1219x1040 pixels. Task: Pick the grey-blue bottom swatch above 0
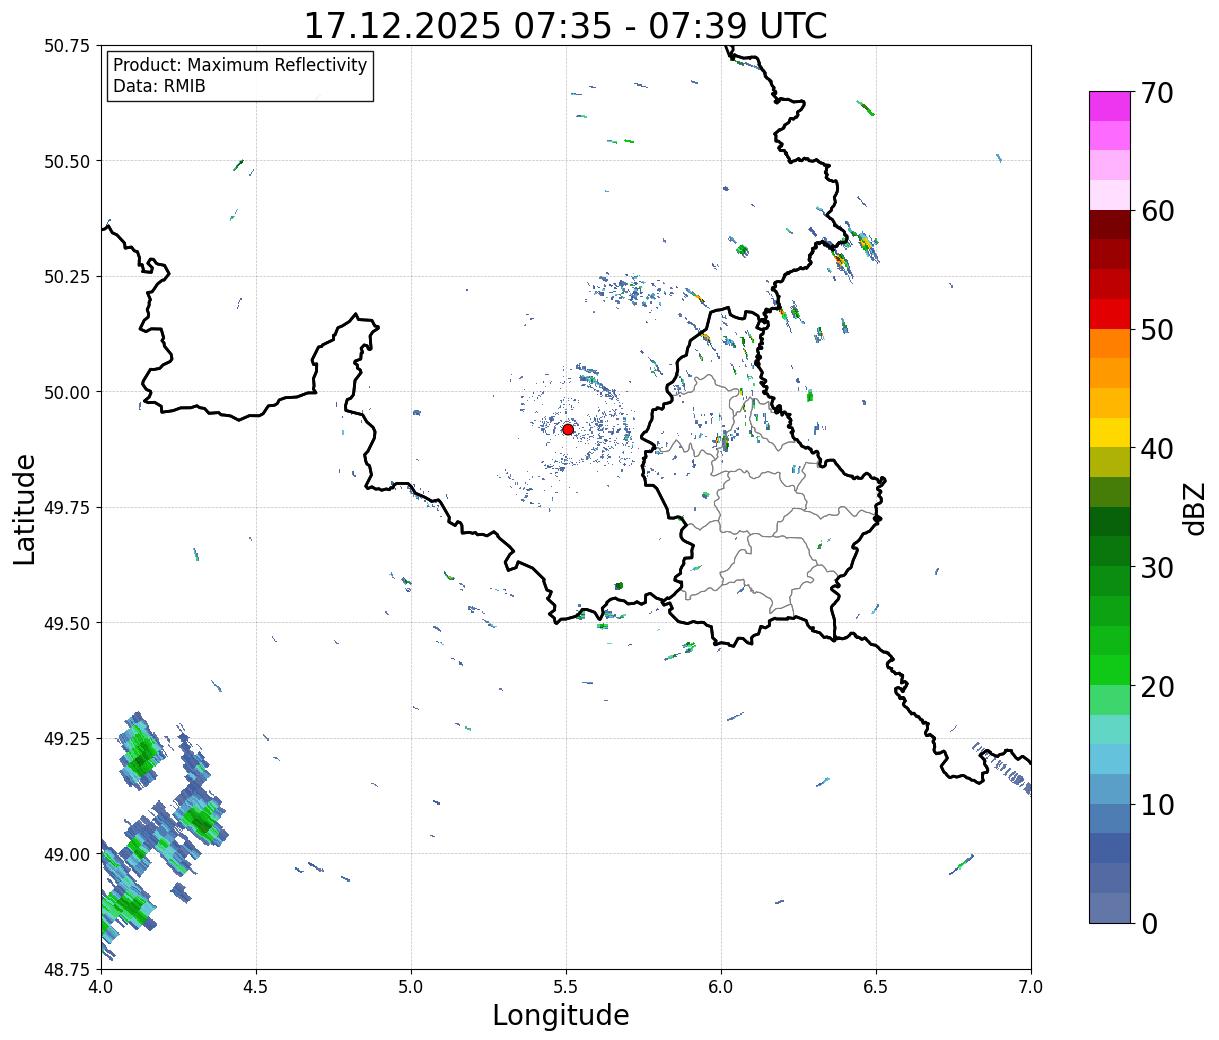(x=1110, y=907)
